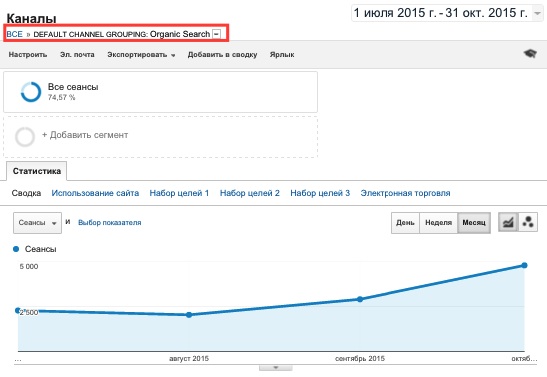547x377 pixels.
Task: Click the Эл. почта button
Action: tap(77, 55)
